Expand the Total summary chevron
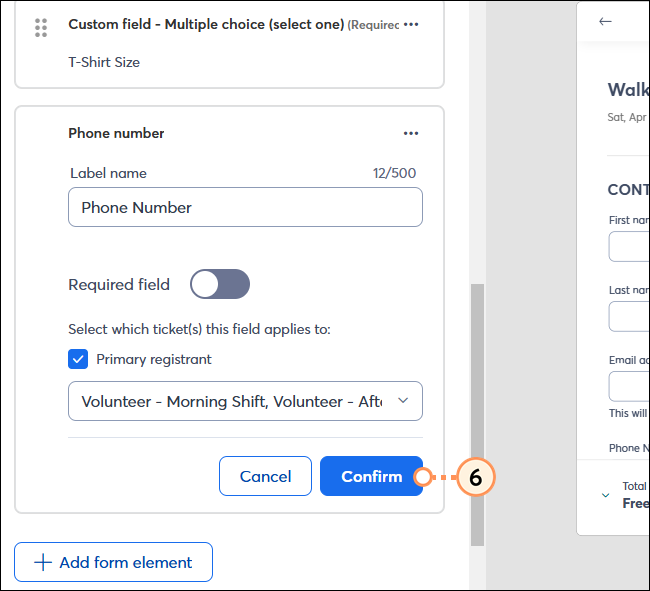 coord(605,495)
